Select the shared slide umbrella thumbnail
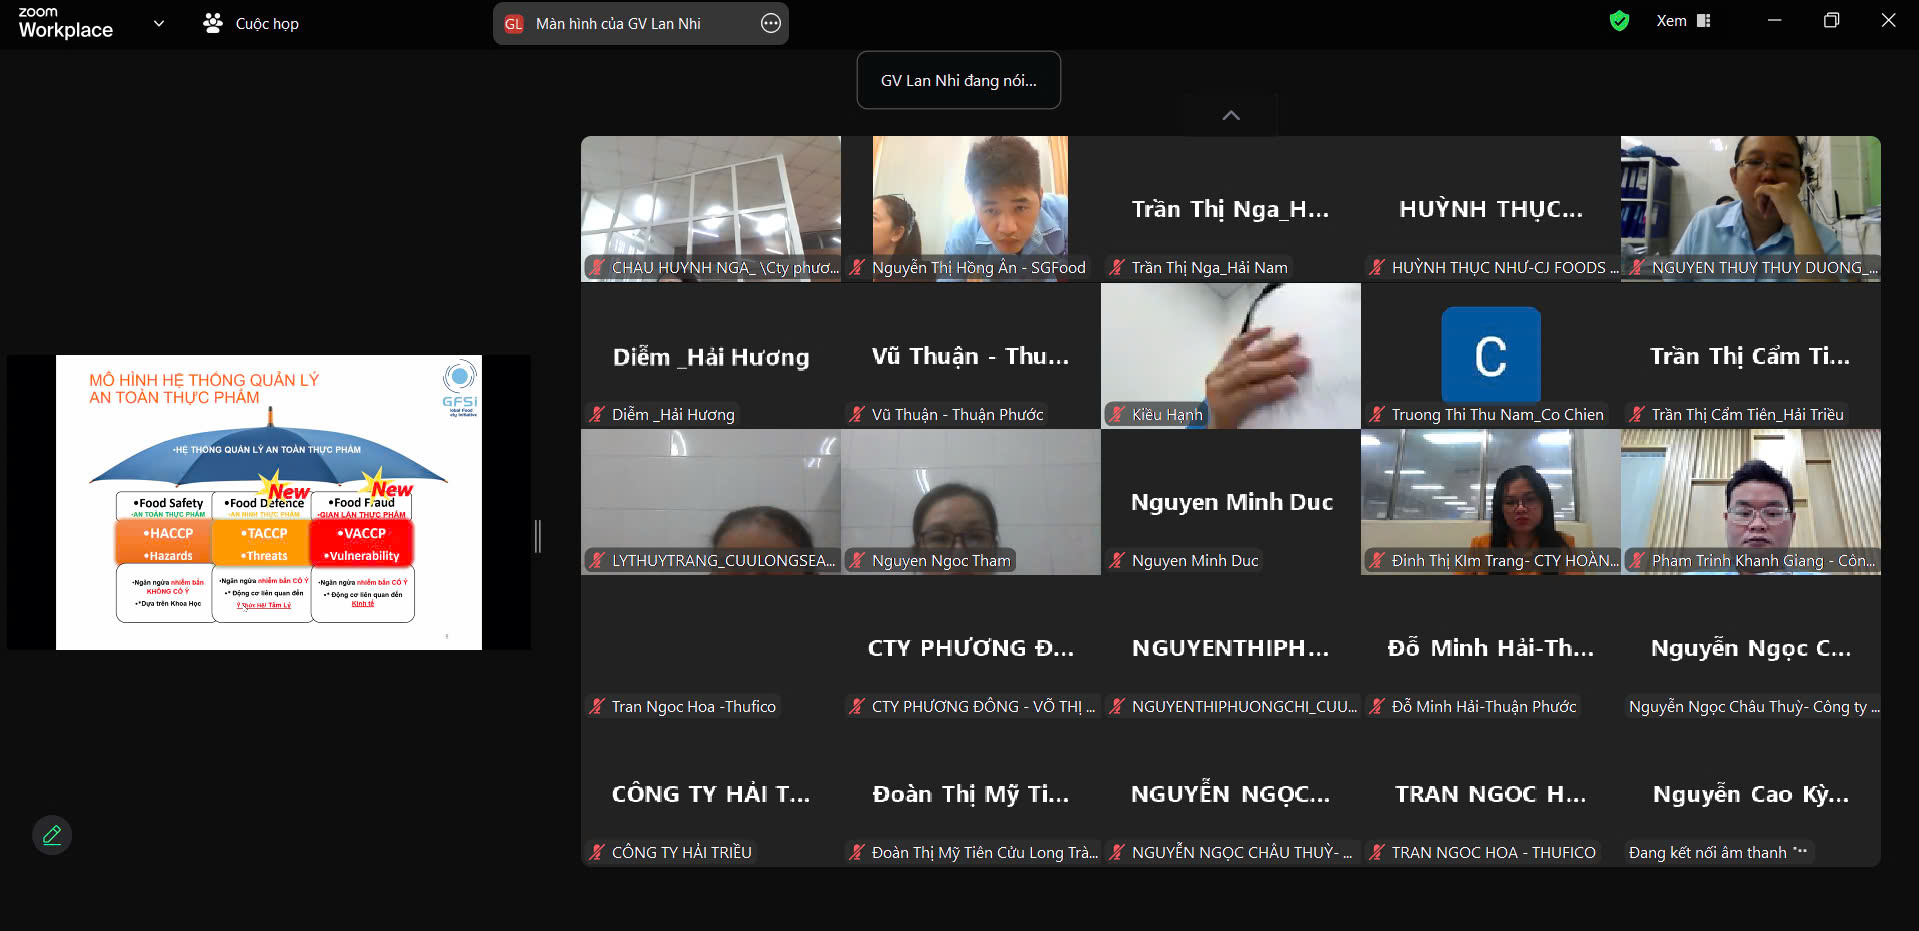The height and width of the screenshot is (931, 1919). [268, 502]
